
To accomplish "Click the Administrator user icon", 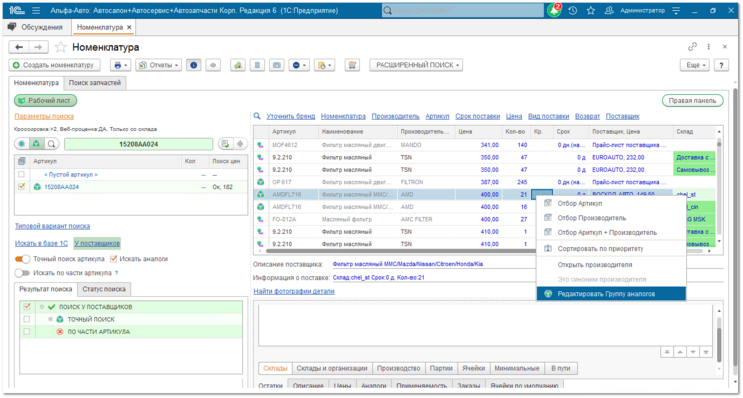I will point(609,10).
